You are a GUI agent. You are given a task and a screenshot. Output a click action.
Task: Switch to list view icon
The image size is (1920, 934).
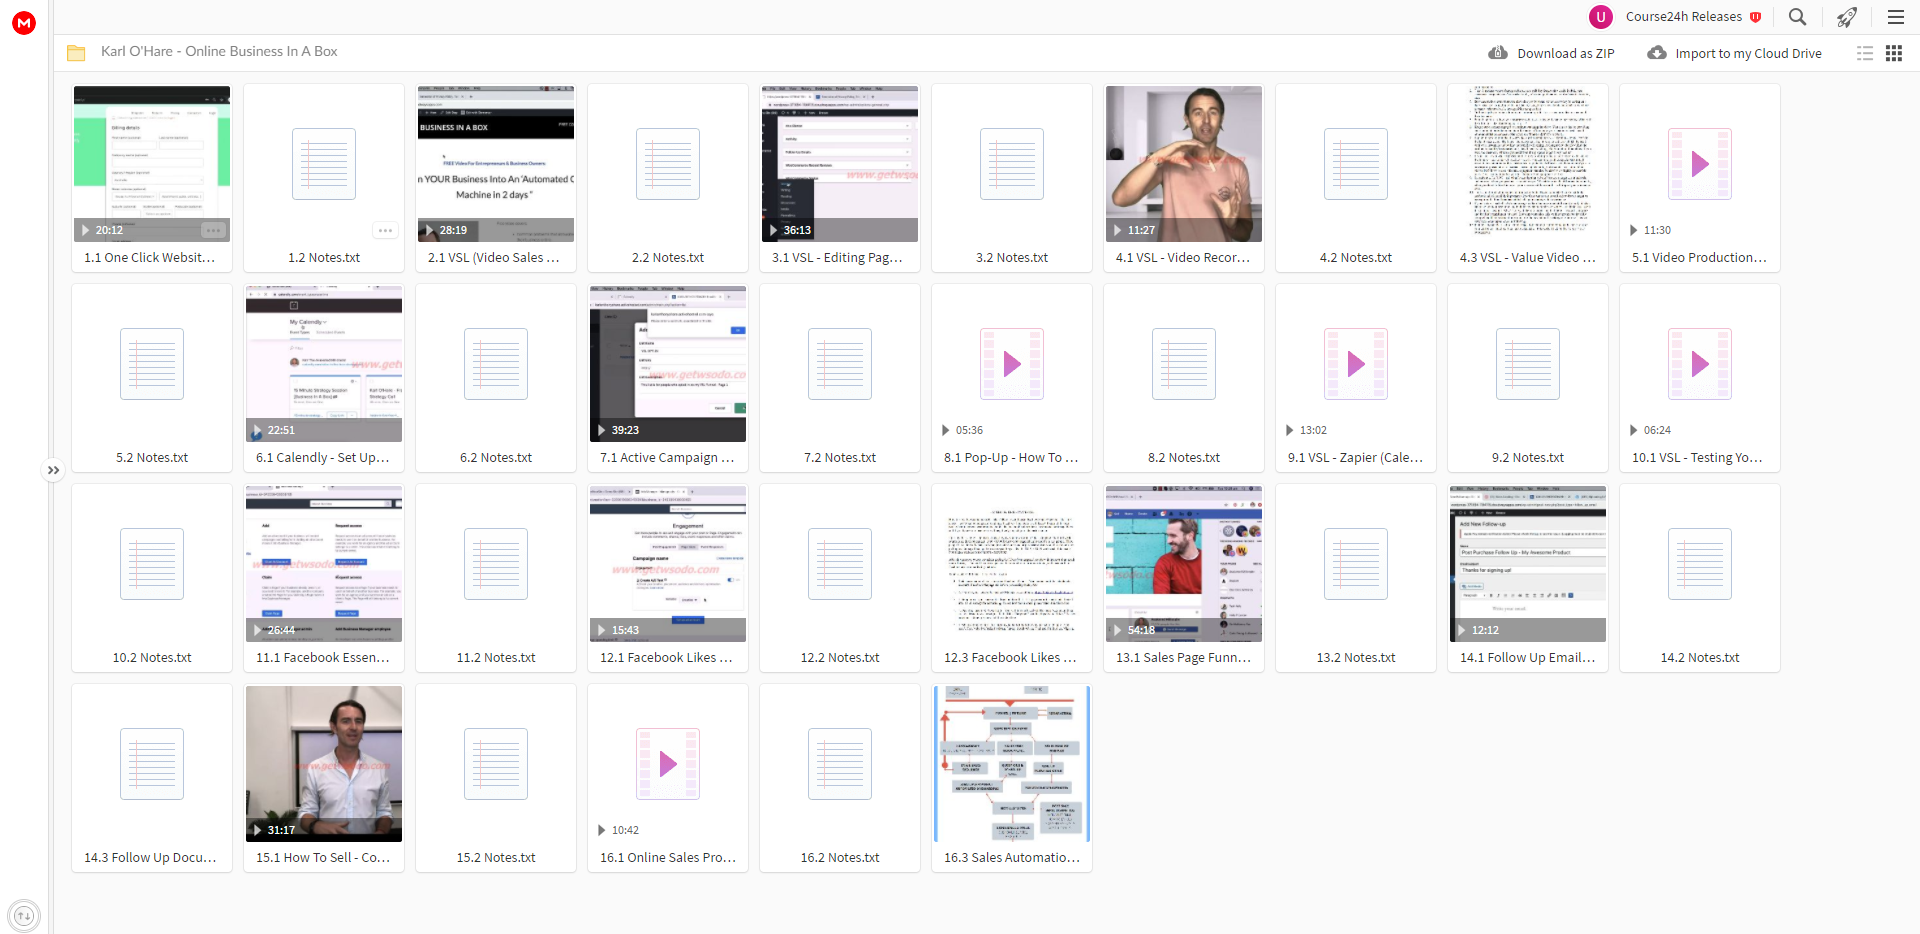1865,53
